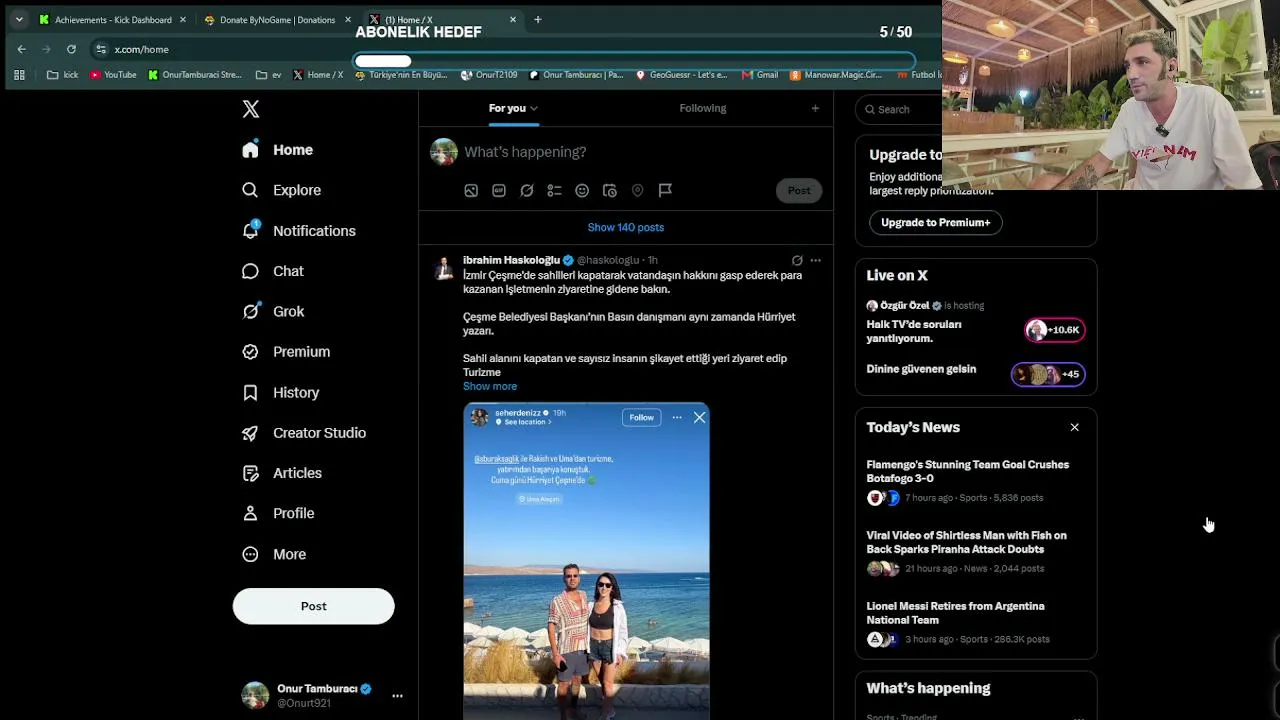Click the X search box
Screen dimensions: 1280x720
[900, 109]
